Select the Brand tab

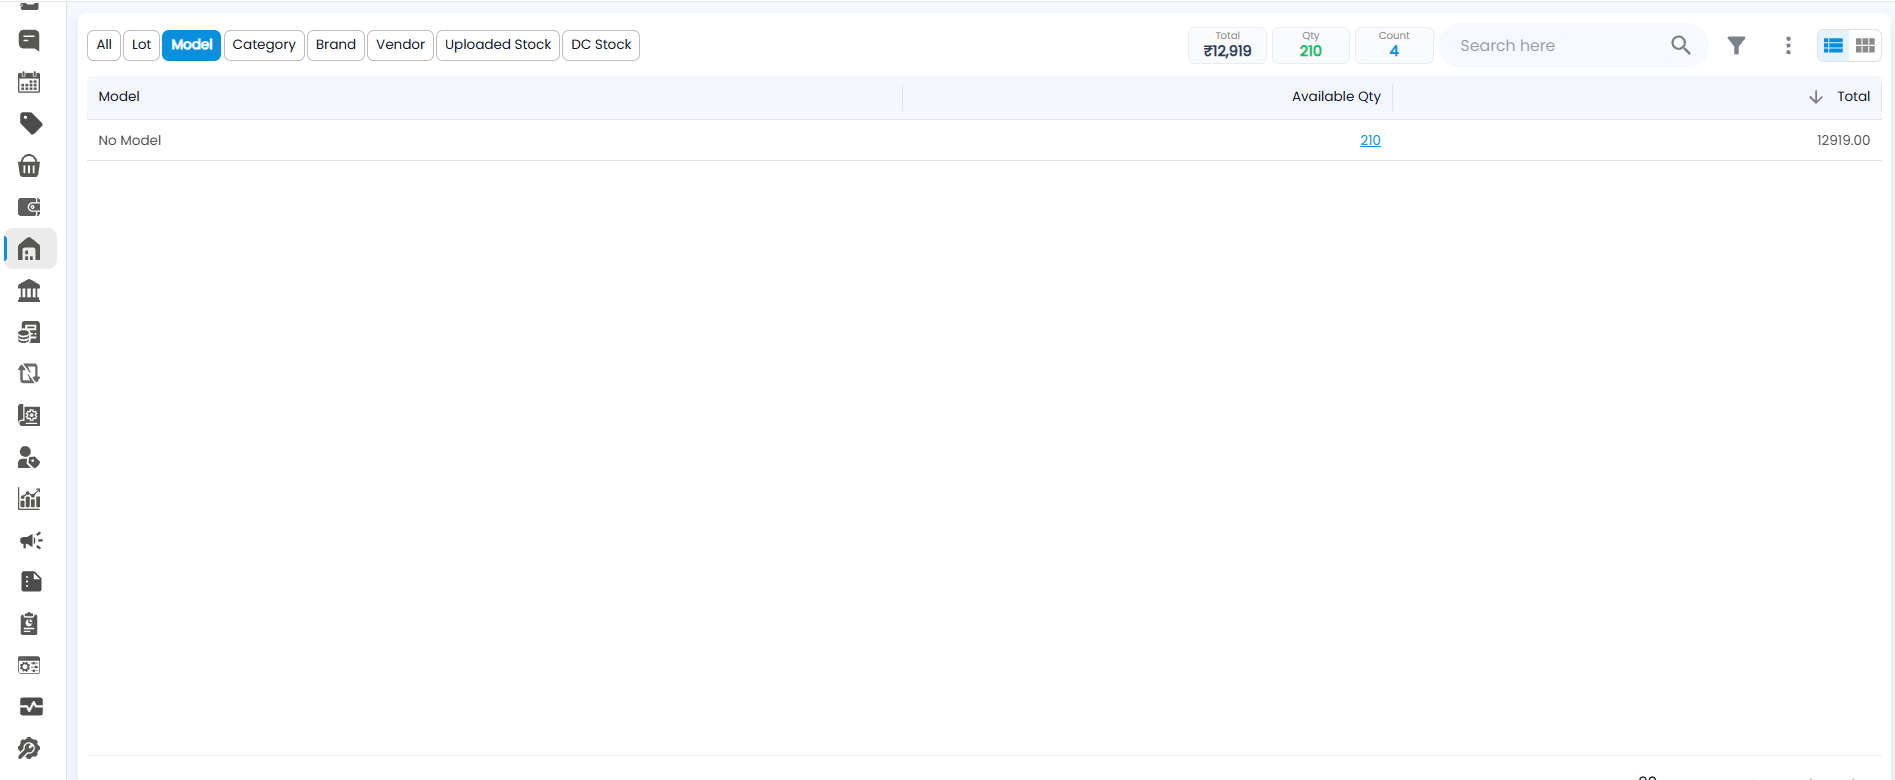tap(336, 45)
